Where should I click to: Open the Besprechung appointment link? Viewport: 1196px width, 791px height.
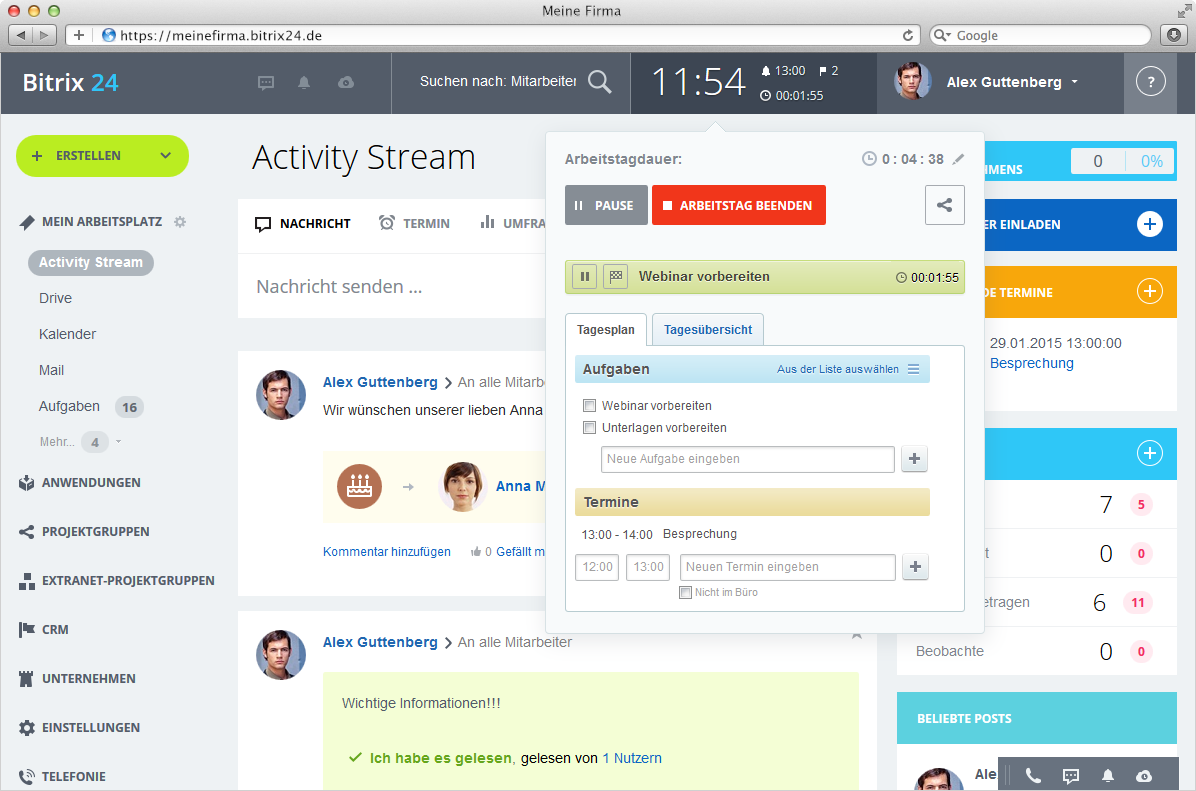tap(1031, 363)
